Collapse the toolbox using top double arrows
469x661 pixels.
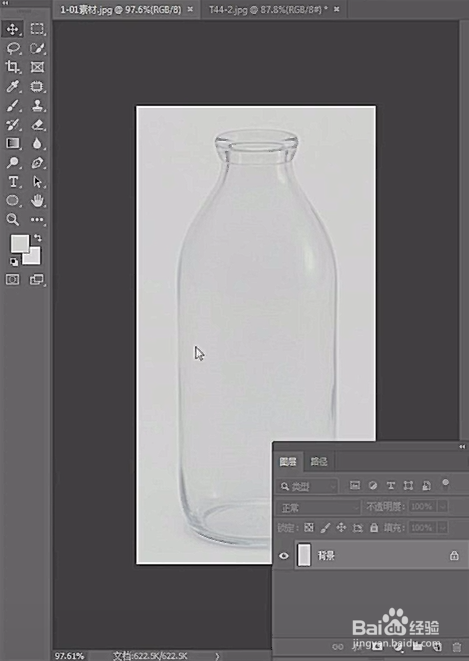tap(5, 3)
